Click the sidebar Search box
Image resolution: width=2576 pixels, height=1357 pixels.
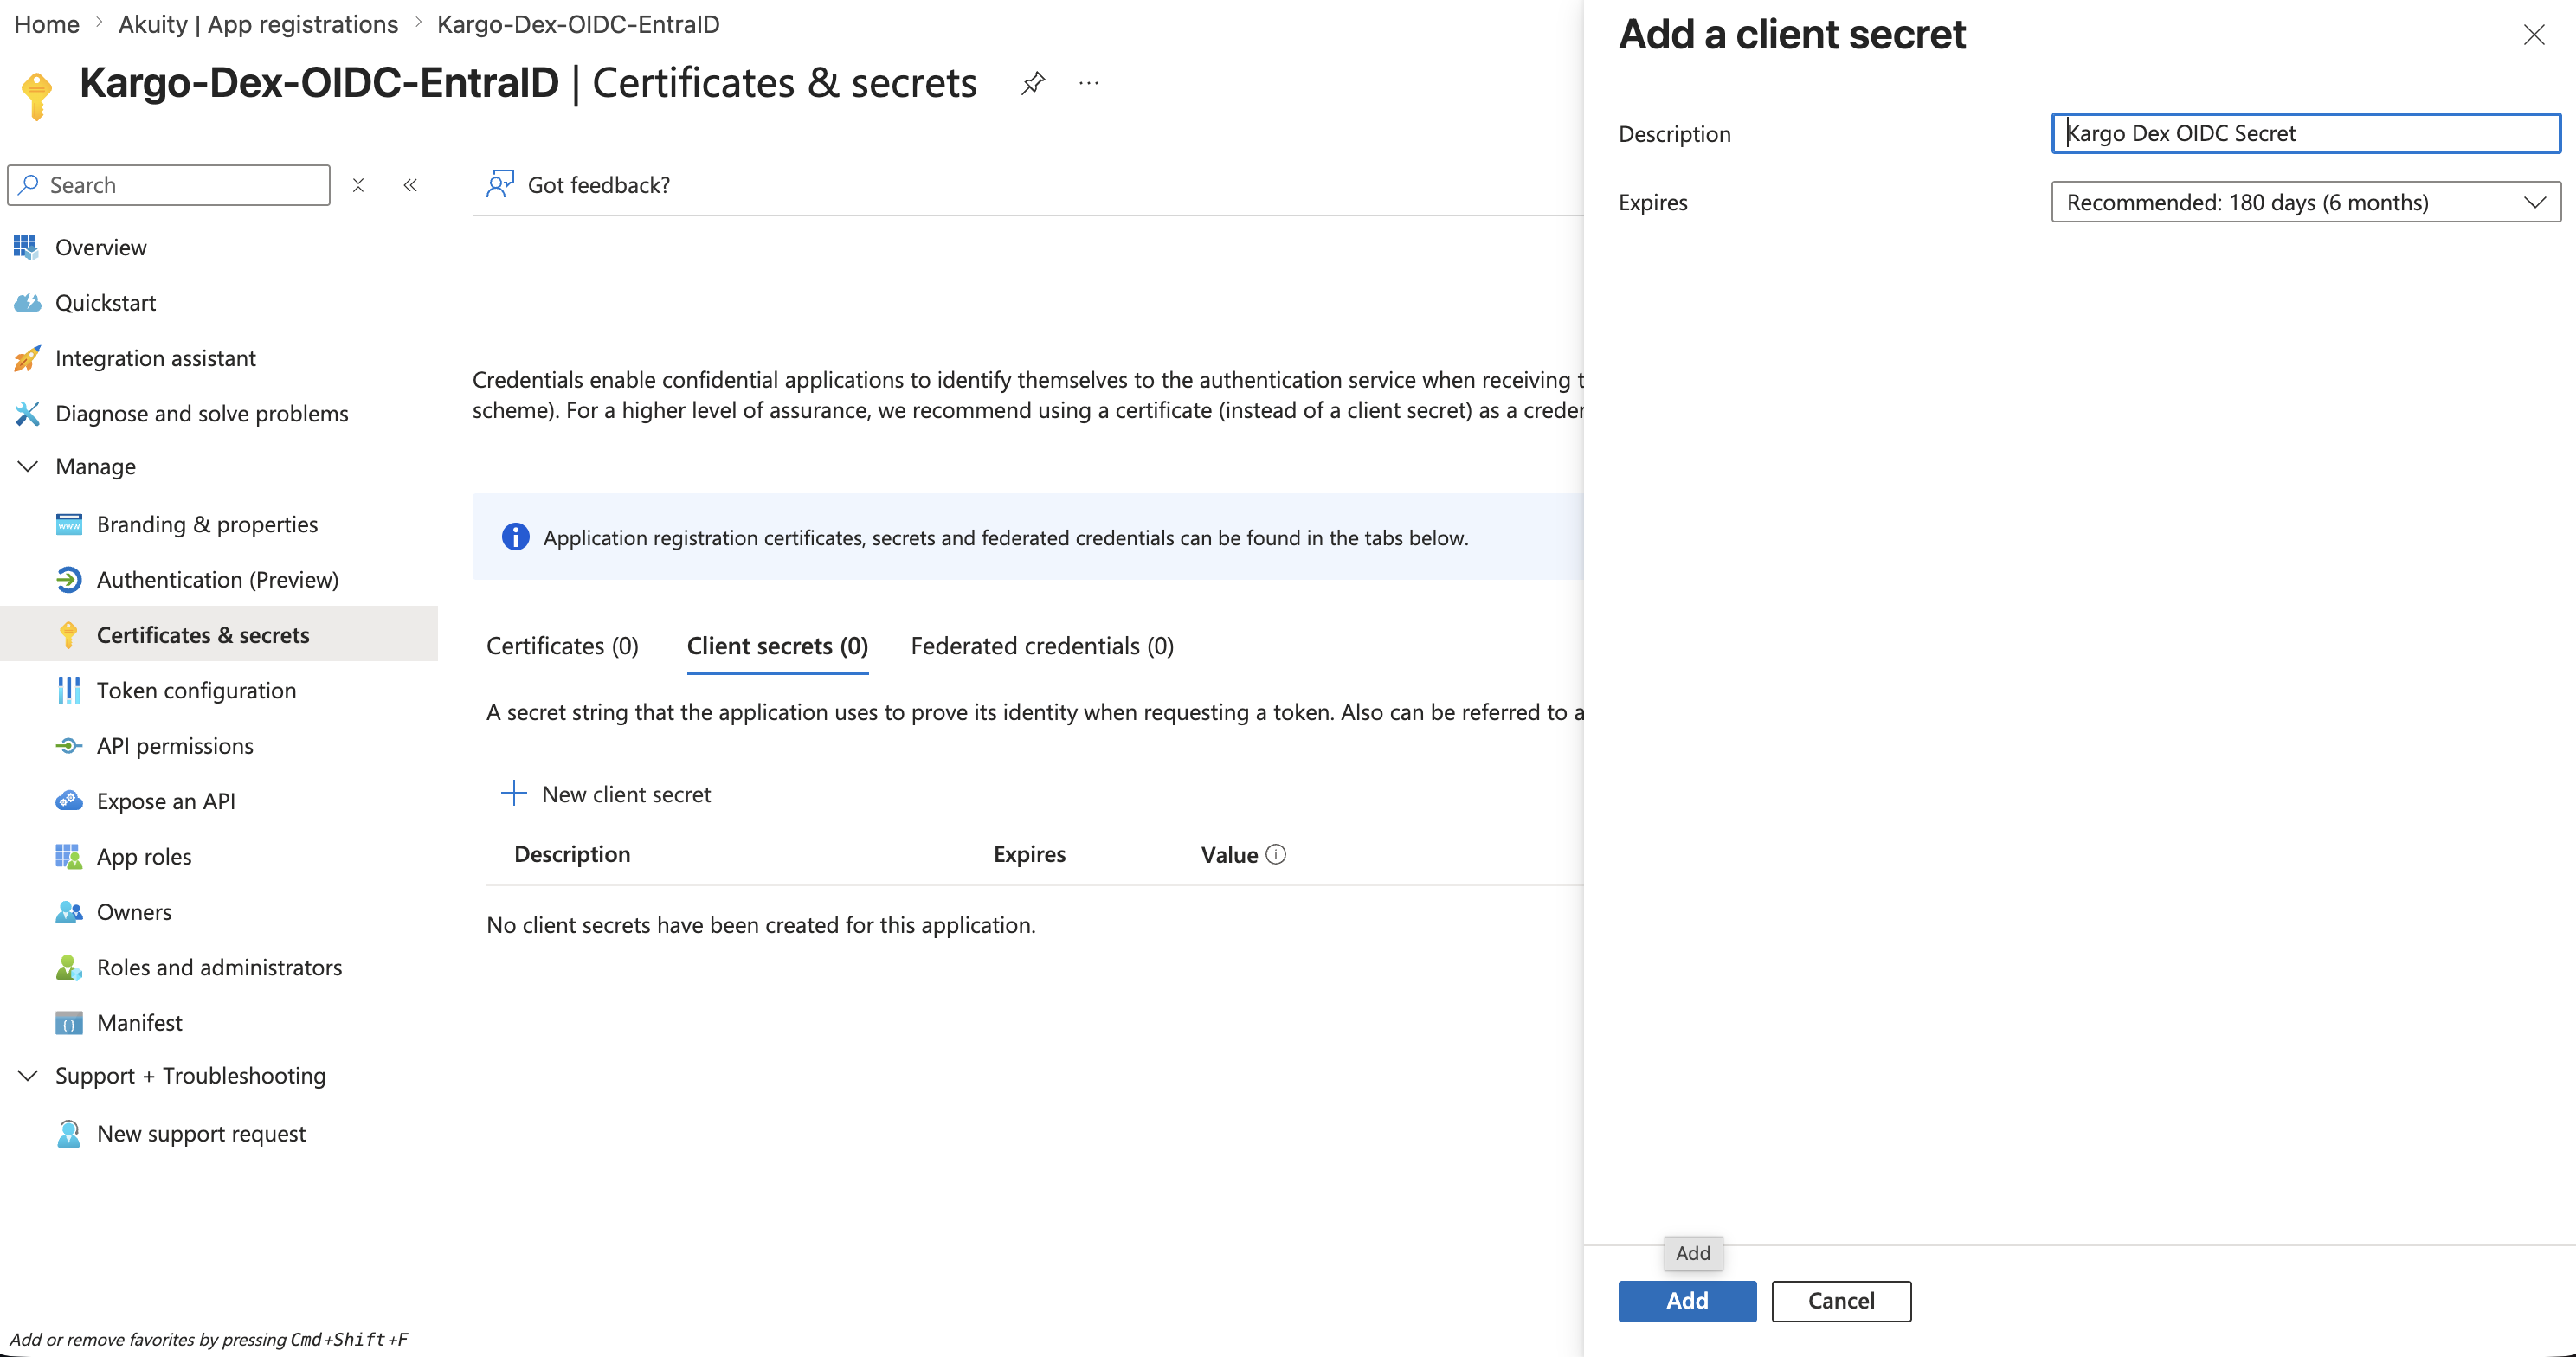(169, 185)
